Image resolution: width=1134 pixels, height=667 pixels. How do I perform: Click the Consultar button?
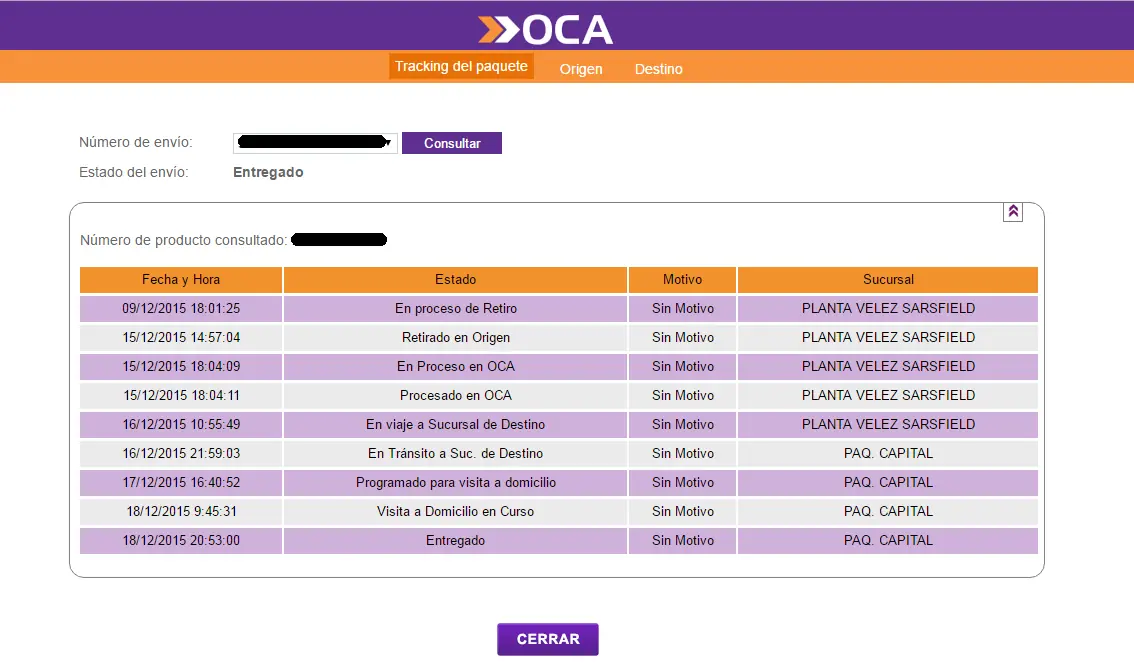(x=452, y=143)
